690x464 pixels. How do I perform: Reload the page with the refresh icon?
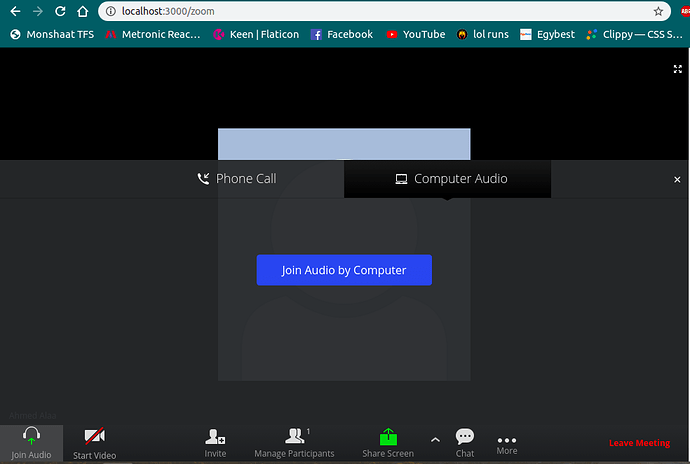click(60, 11)
